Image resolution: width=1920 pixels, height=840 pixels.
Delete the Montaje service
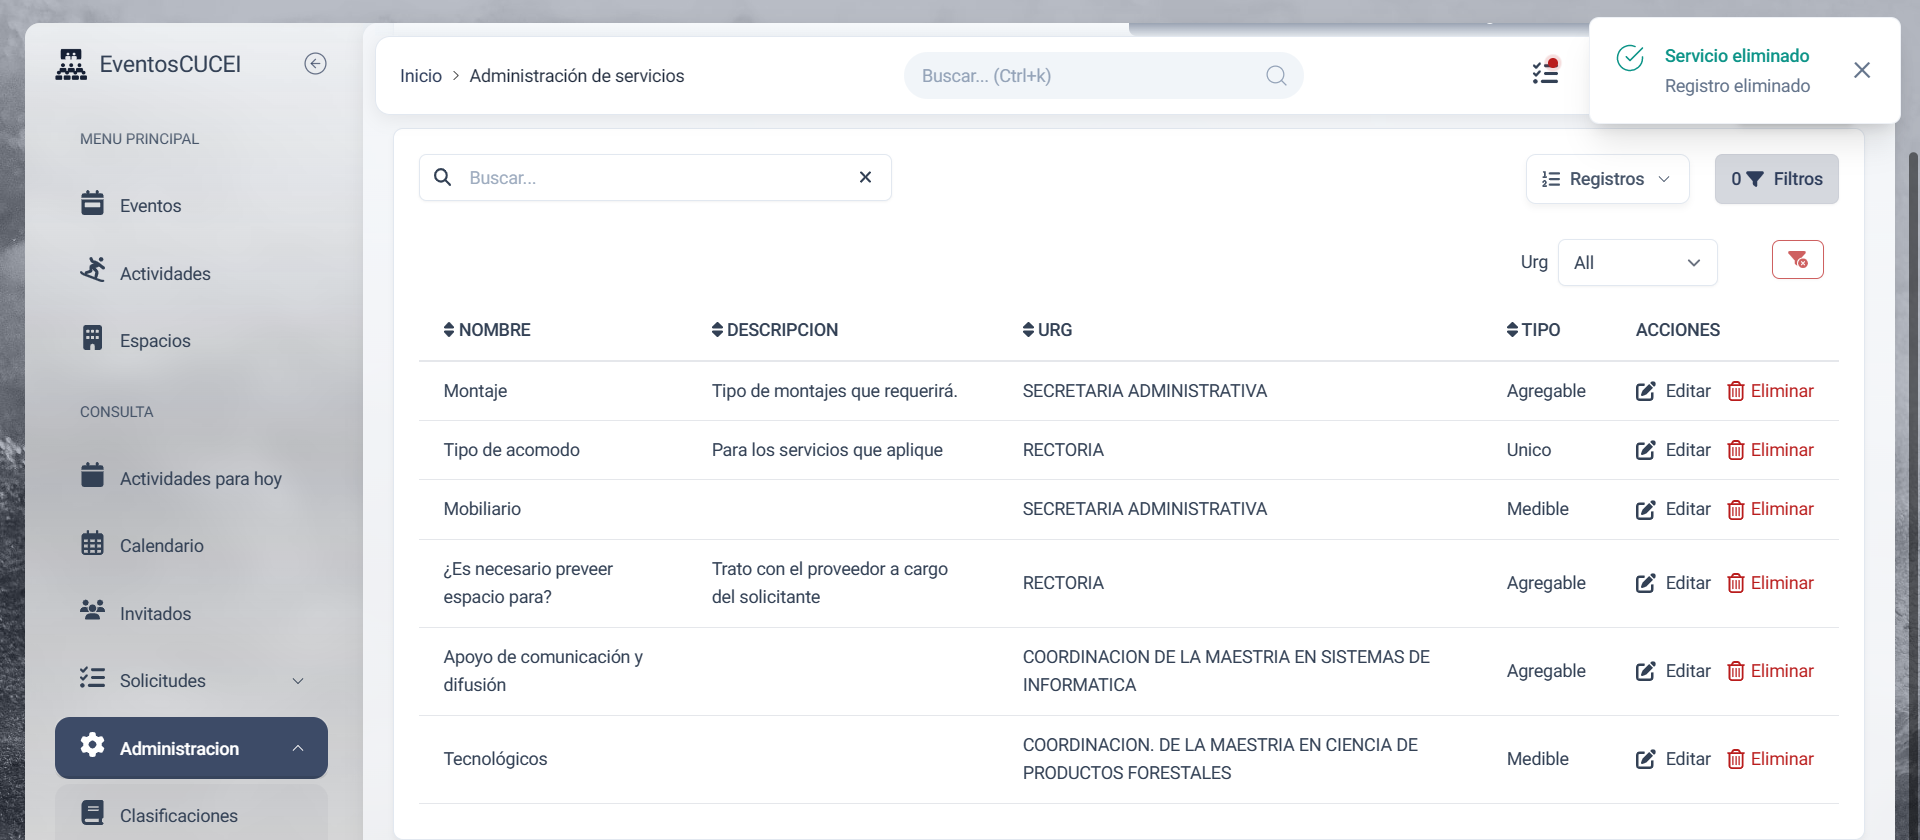coord(1771,391)
